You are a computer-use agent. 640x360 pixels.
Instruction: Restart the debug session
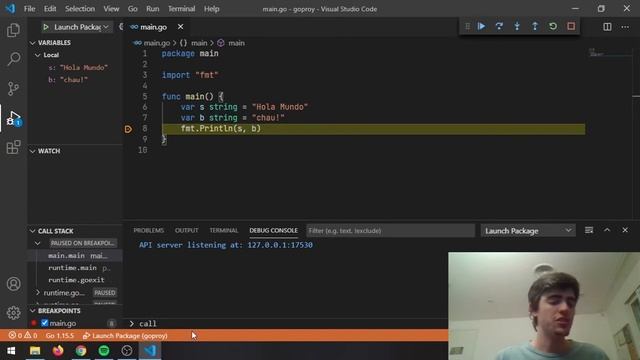pos(553,27)
